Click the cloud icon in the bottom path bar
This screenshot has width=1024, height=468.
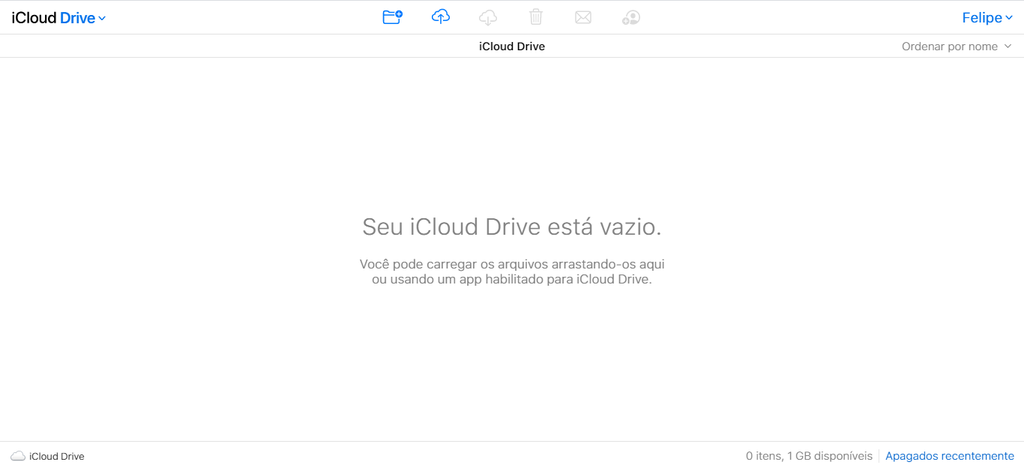18,456
